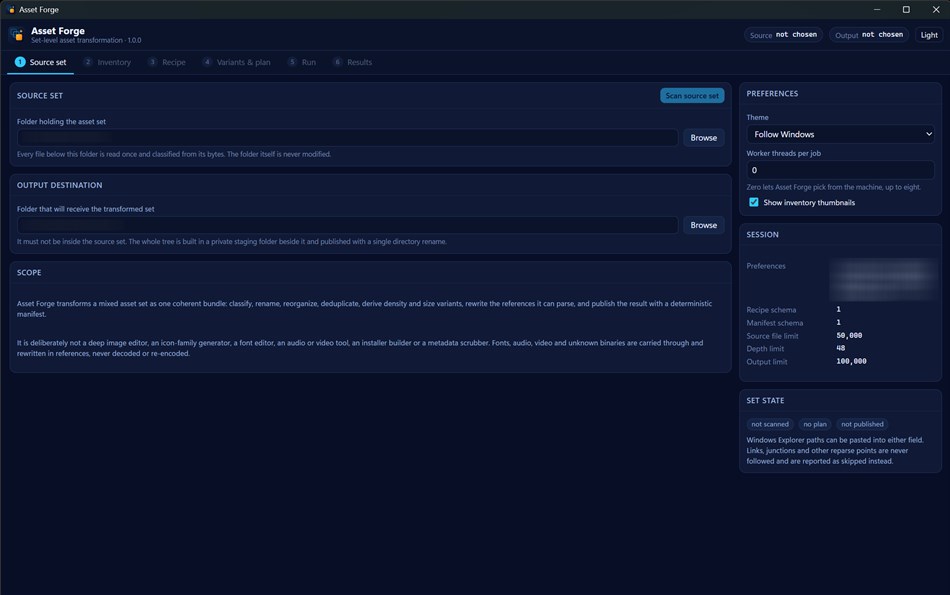This screenshot has height=595, width=950.
Task: Maximize the Asset Forge window
Action: [x=906, y=10]
